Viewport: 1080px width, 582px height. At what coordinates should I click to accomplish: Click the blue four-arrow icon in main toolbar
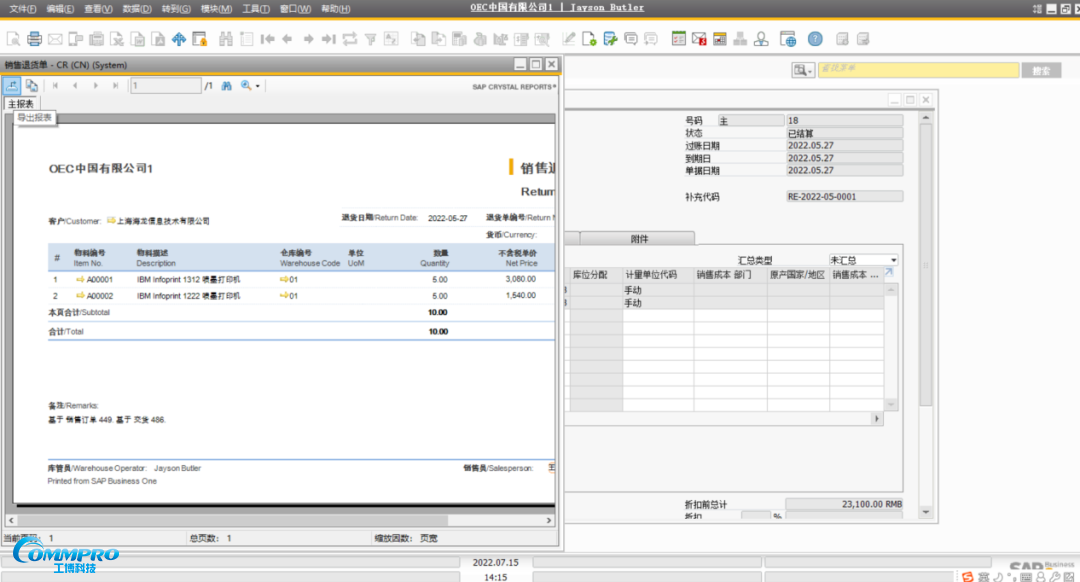(x=179, y=39)
